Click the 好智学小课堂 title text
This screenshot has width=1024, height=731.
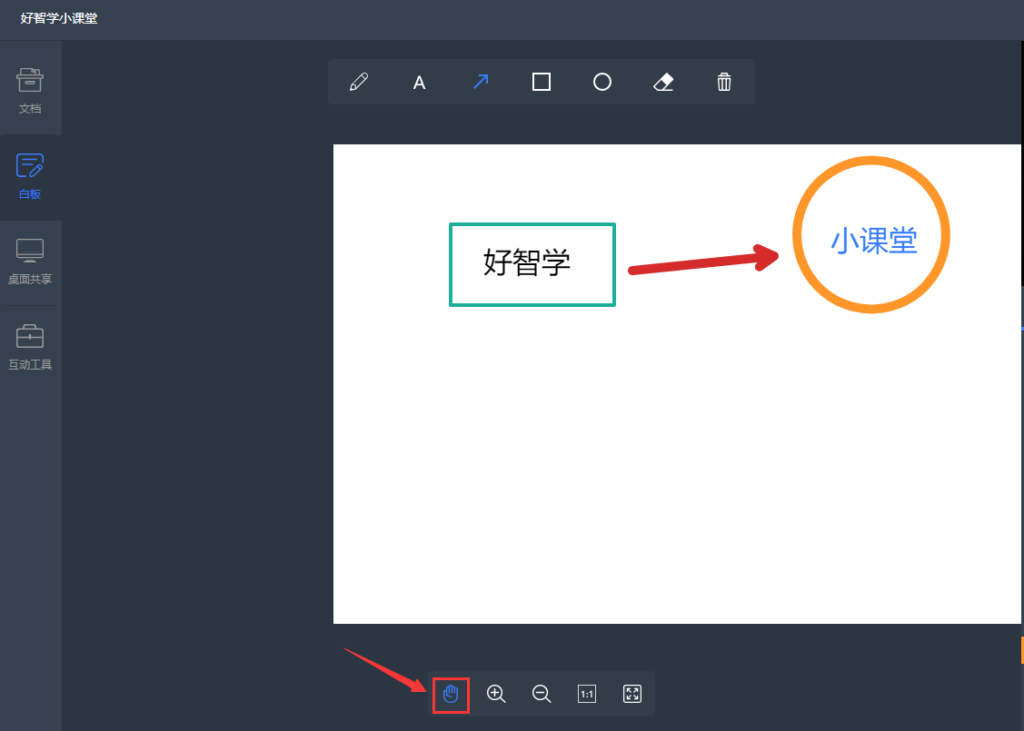point(59,18)
